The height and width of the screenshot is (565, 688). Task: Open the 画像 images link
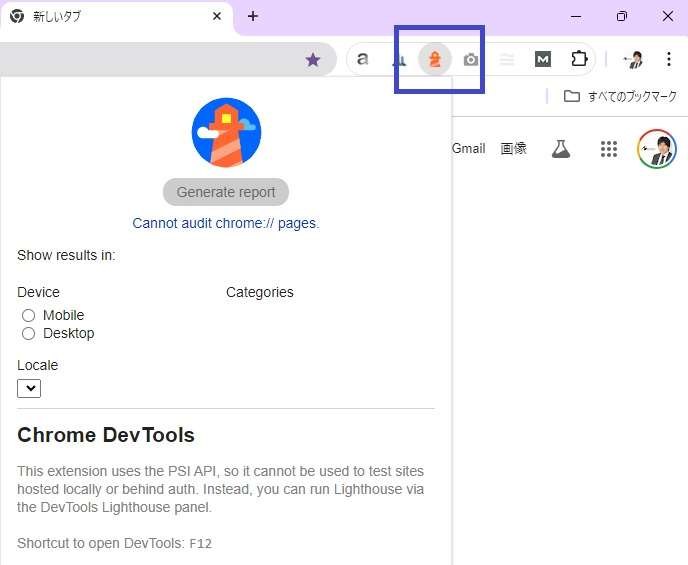tap(513, 149)
